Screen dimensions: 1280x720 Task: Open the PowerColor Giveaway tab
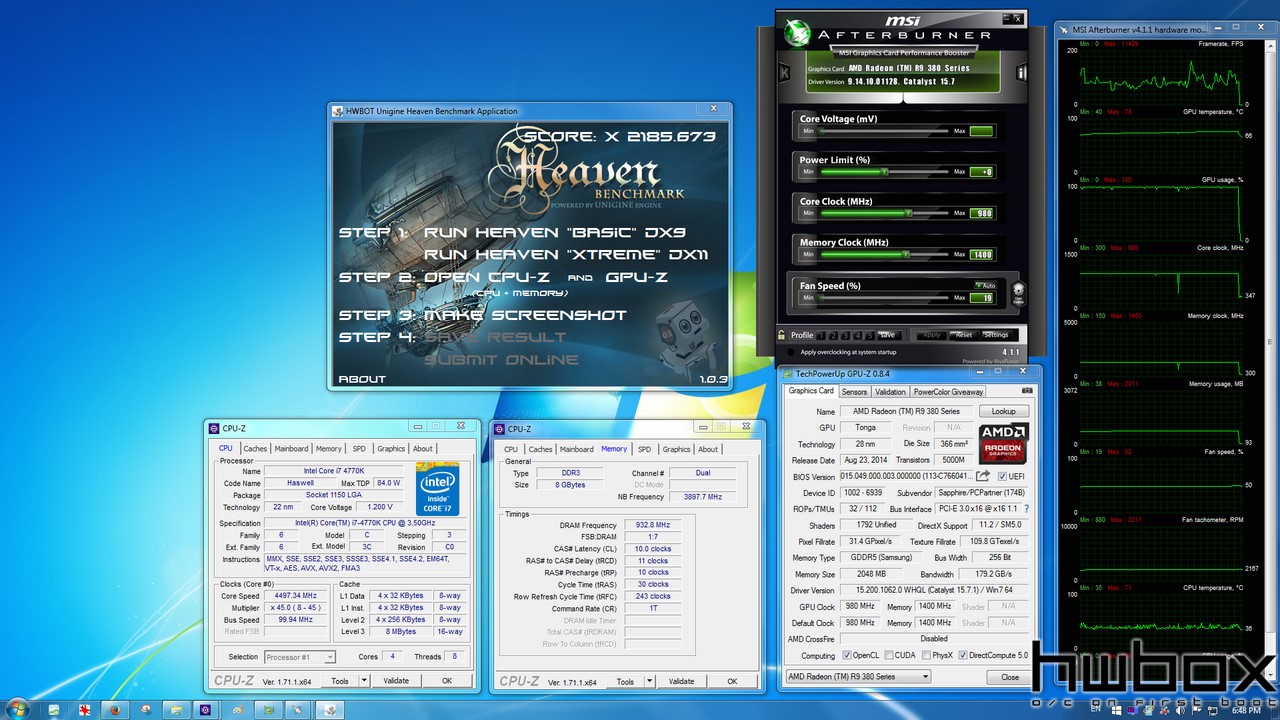click(x=948, y=392)
